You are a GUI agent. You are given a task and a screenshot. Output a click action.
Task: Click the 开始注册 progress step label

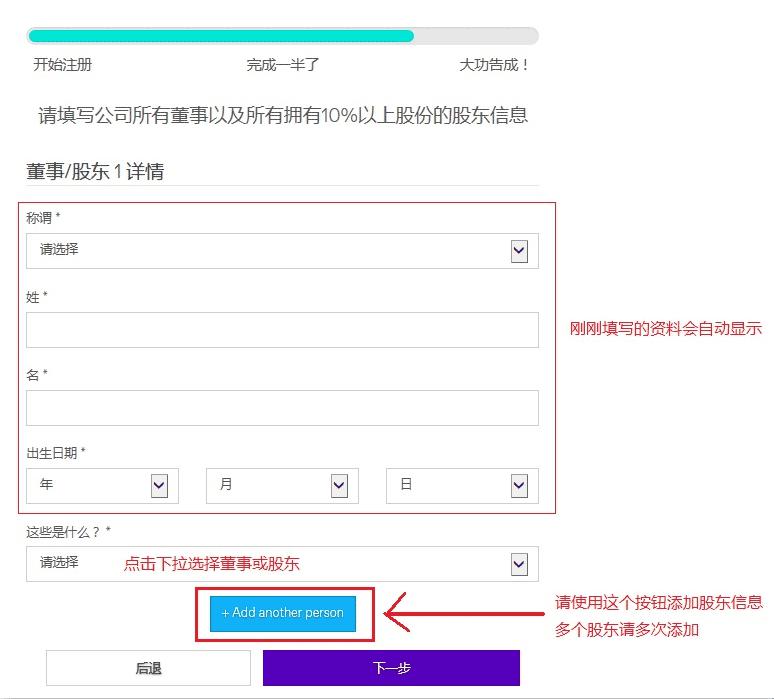pos(62,65)
